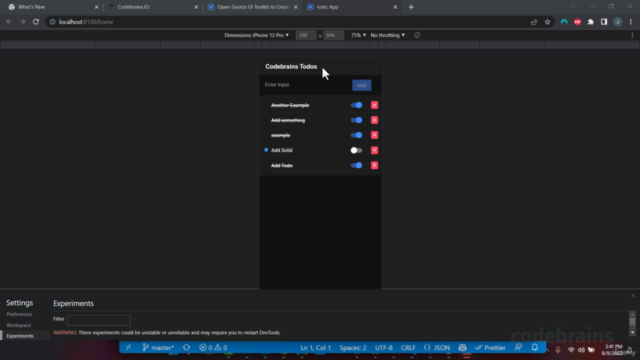Viewport: 640px width, 360px height.
Task: Open errors and warnings count
Action: (x=213, y=348)
